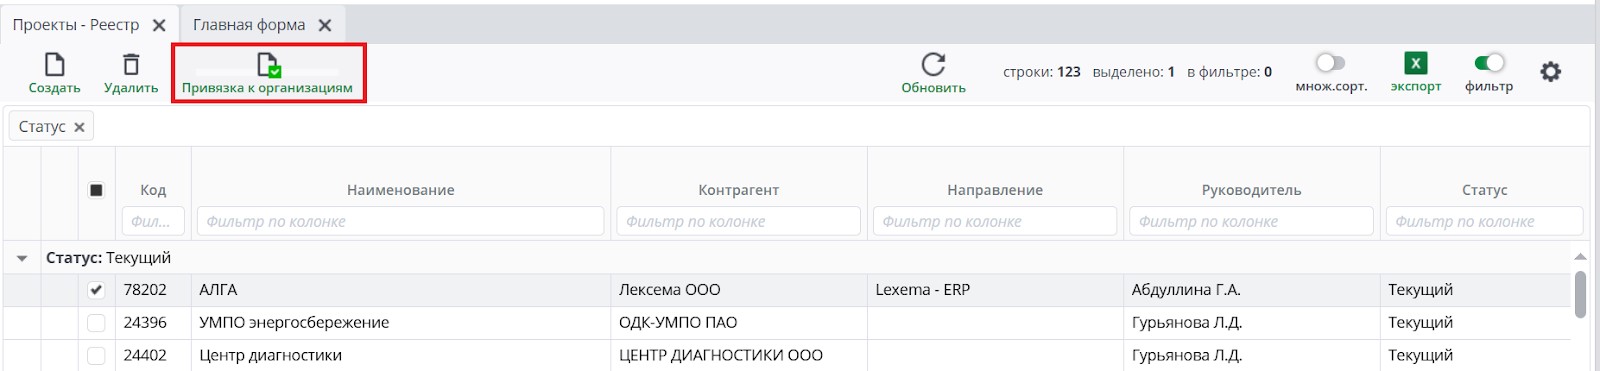Click the vertical scrollbar thumb
1600x371 pixels.
pyautogui.click(x=1580, y=294)
